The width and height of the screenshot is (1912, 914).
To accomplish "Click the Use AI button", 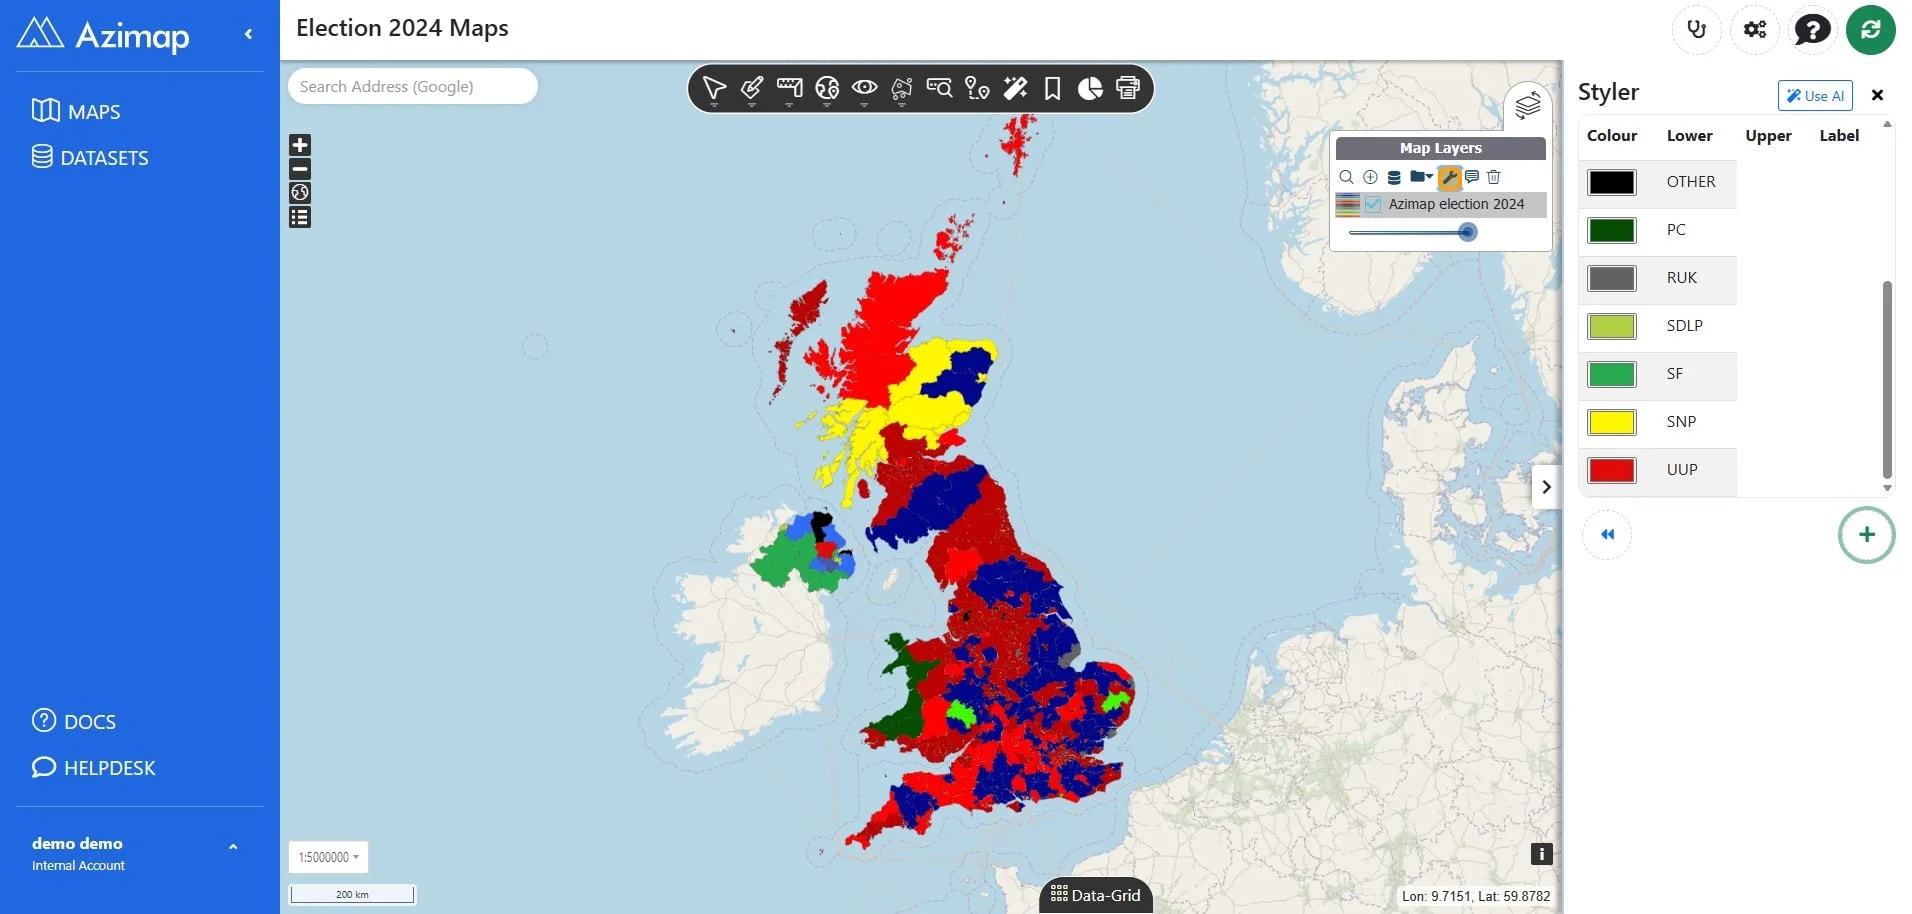I will coord(1815,96).
